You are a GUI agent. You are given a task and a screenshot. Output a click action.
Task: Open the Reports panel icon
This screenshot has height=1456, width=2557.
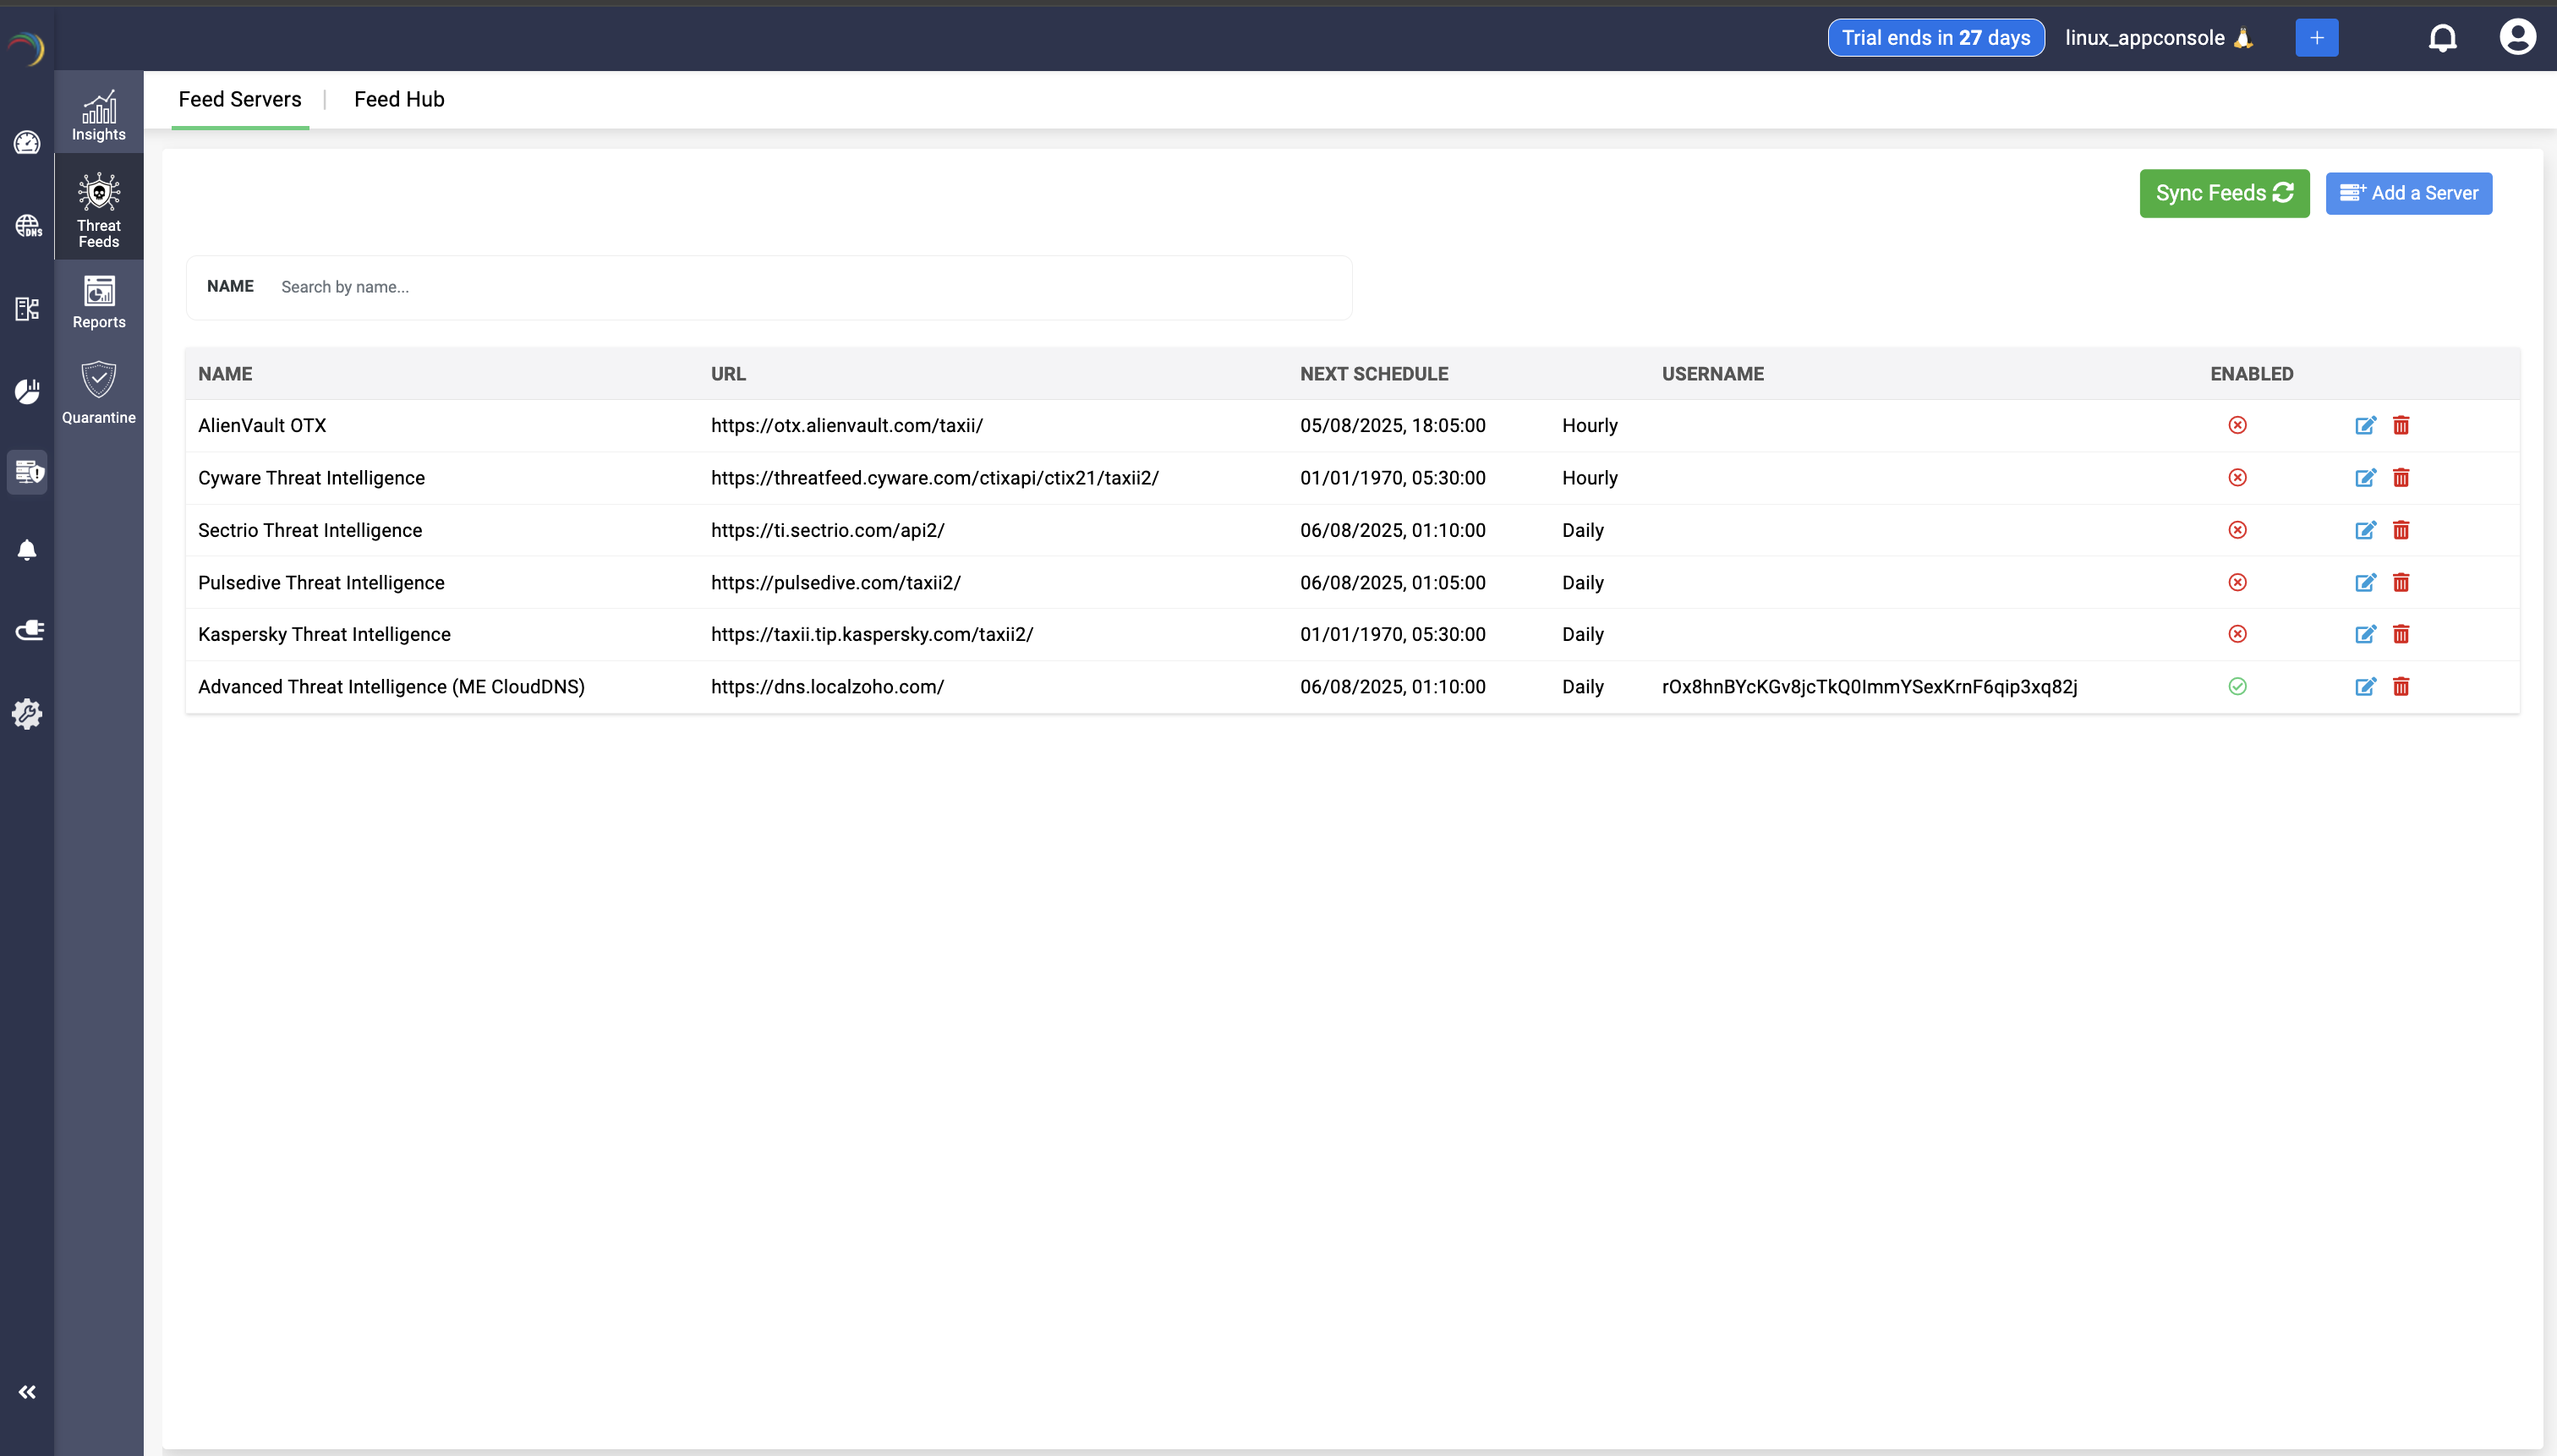pyautogui.click(x=98, y=300)
